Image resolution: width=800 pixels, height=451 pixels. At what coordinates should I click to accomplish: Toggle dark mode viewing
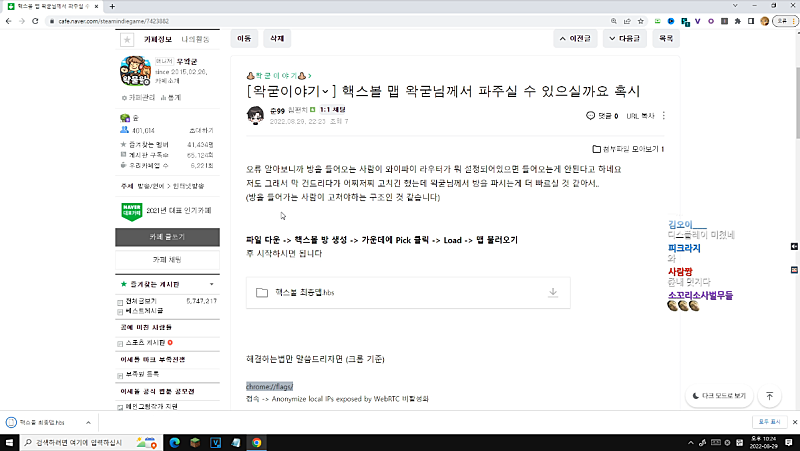coord(720,396)
